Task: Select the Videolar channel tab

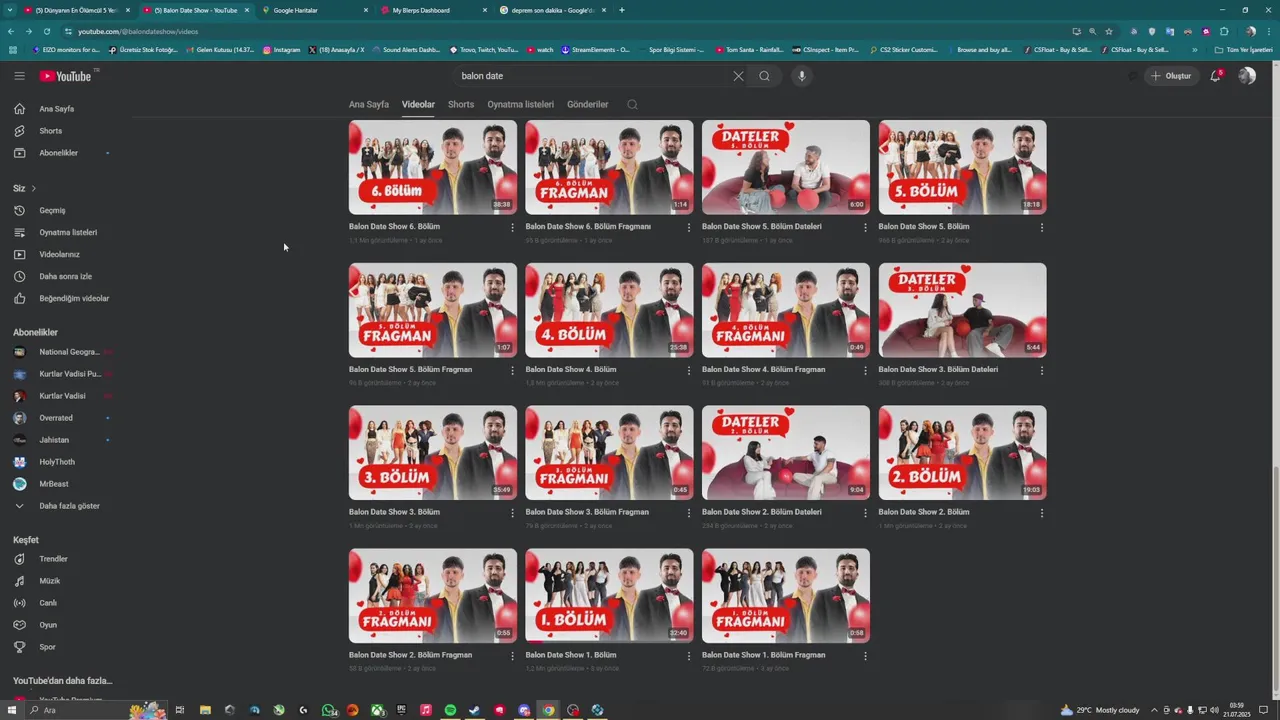Action: click(x=418, y=104)
